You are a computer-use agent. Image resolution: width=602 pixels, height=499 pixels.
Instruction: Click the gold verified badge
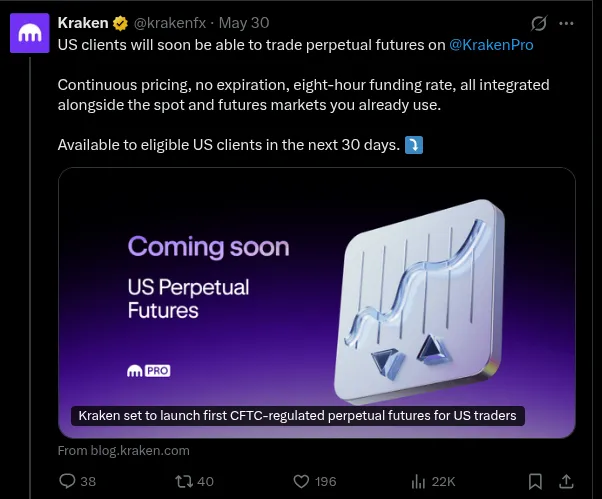[x=120, y=23]
